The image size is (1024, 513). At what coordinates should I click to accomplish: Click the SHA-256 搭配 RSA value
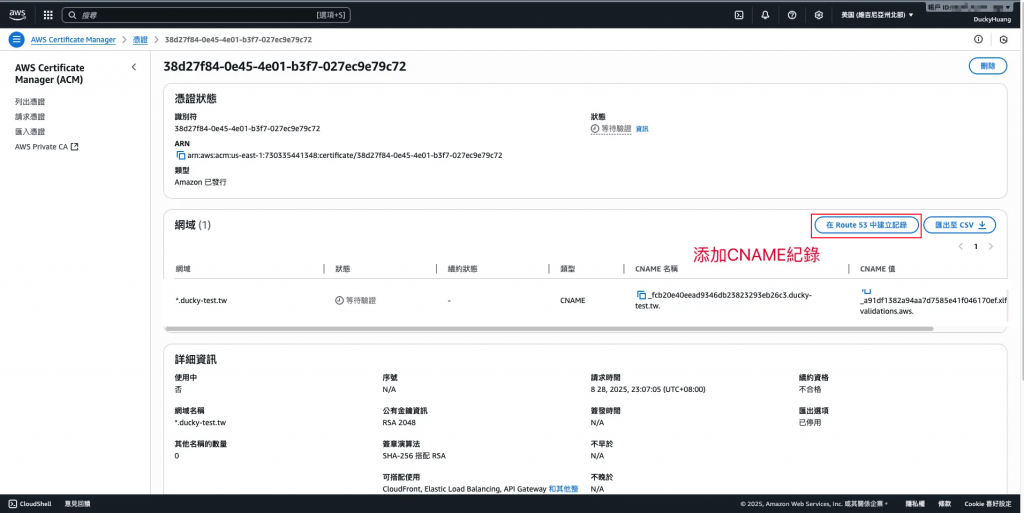414,456
